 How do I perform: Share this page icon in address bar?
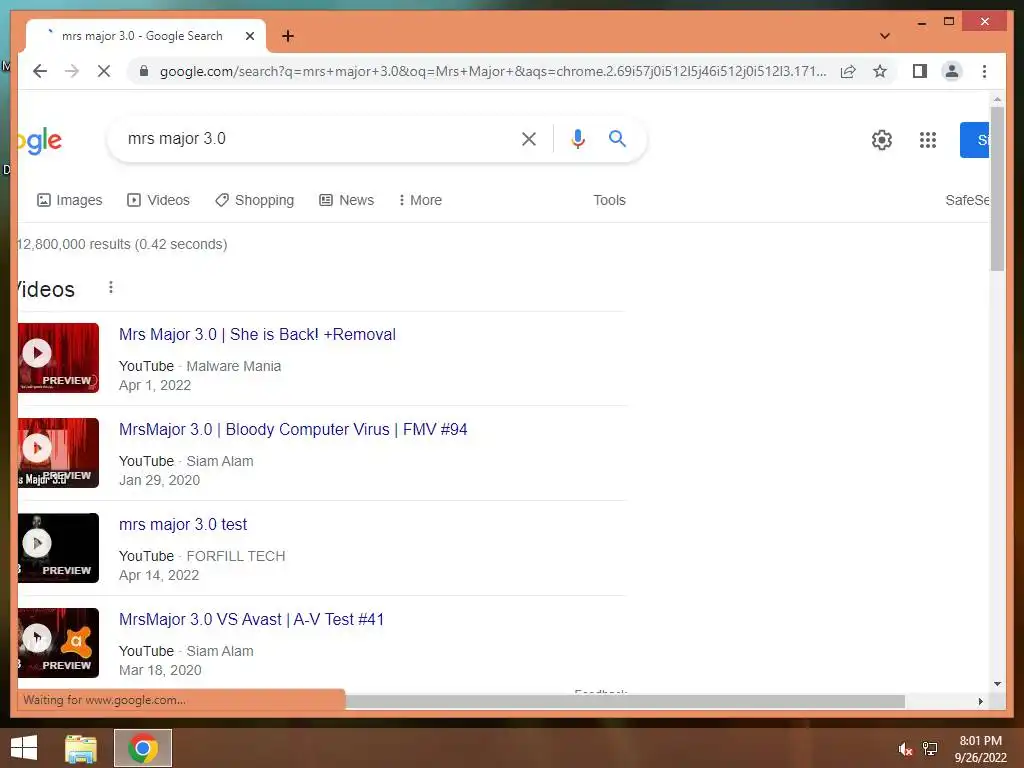[x=848, y=71]
